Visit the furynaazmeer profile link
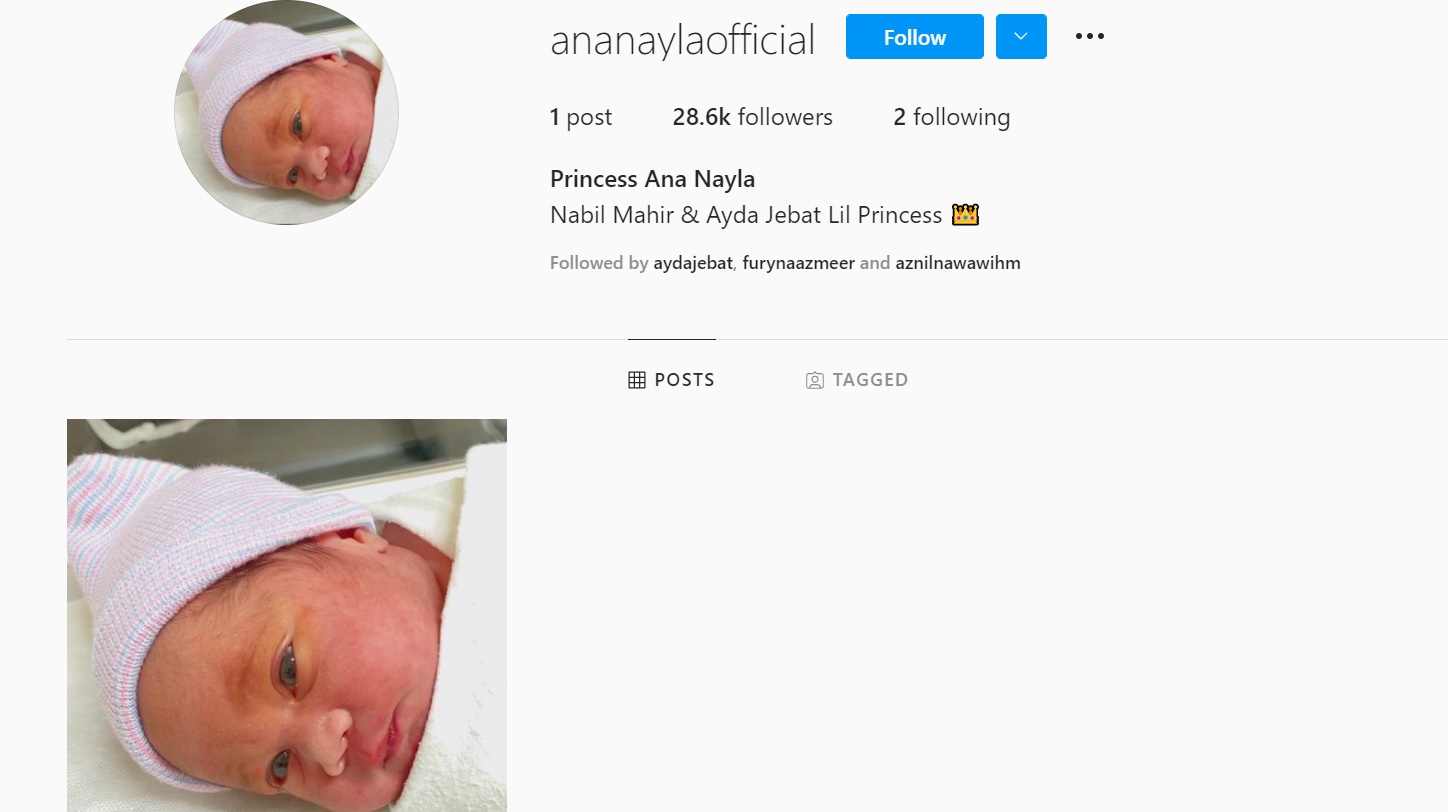 coord(799,263)
